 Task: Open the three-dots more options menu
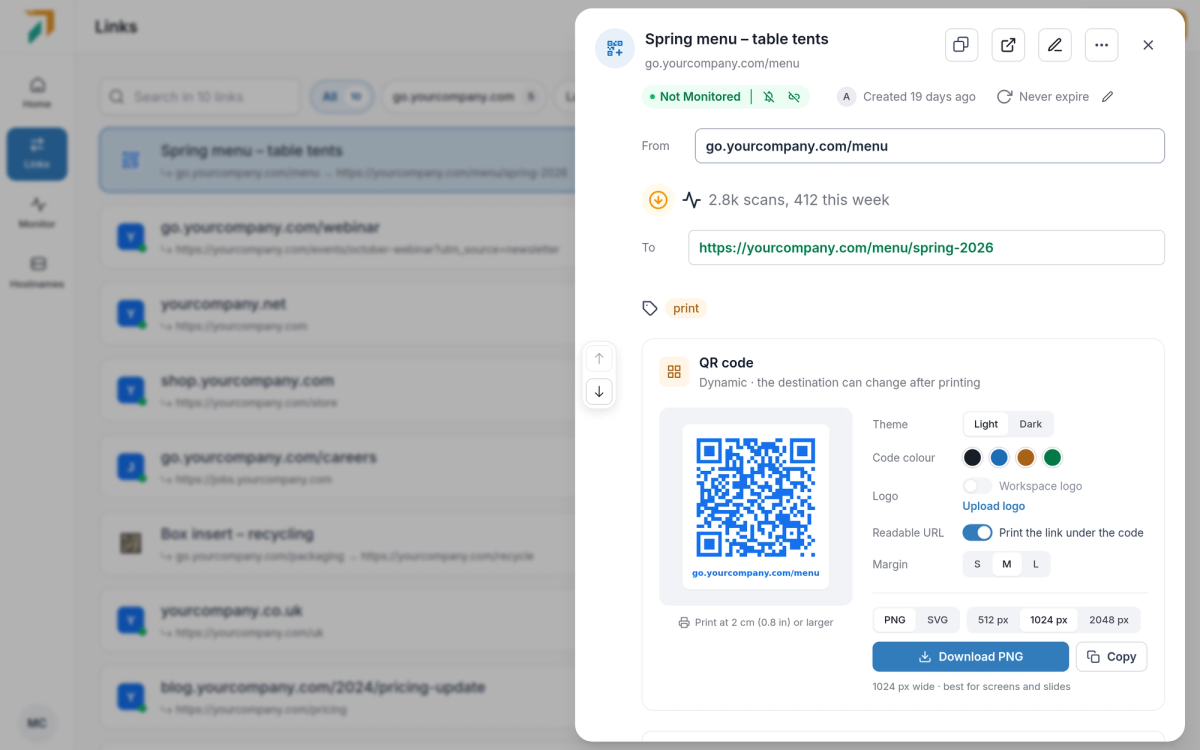click(x=1101, y=45)
